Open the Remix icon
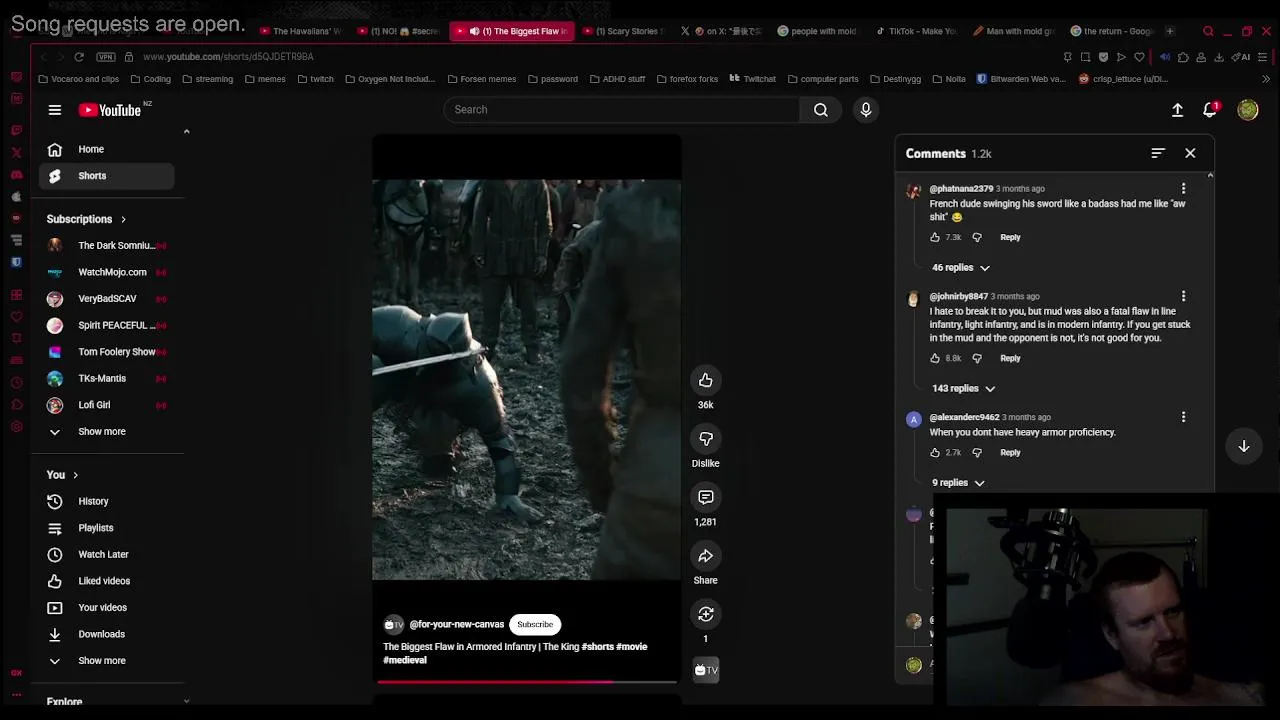 [x=706, y=614]
